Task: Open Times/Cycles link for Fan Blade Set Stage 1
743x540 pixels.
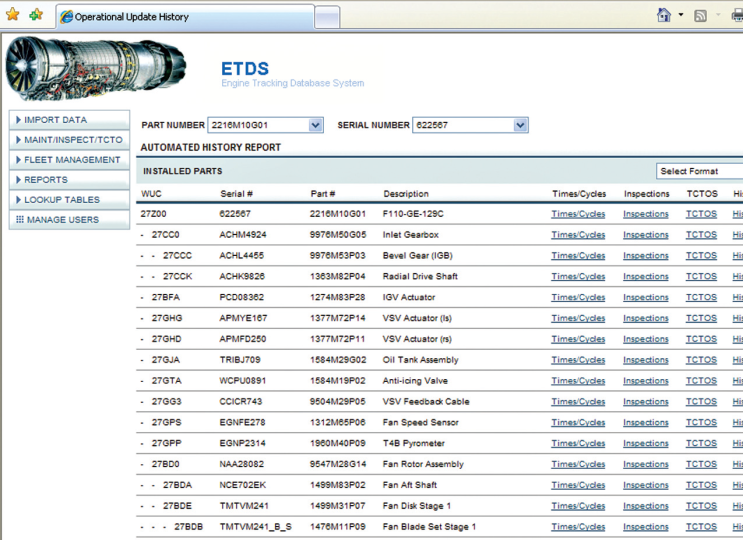Action: coord(578,527)
